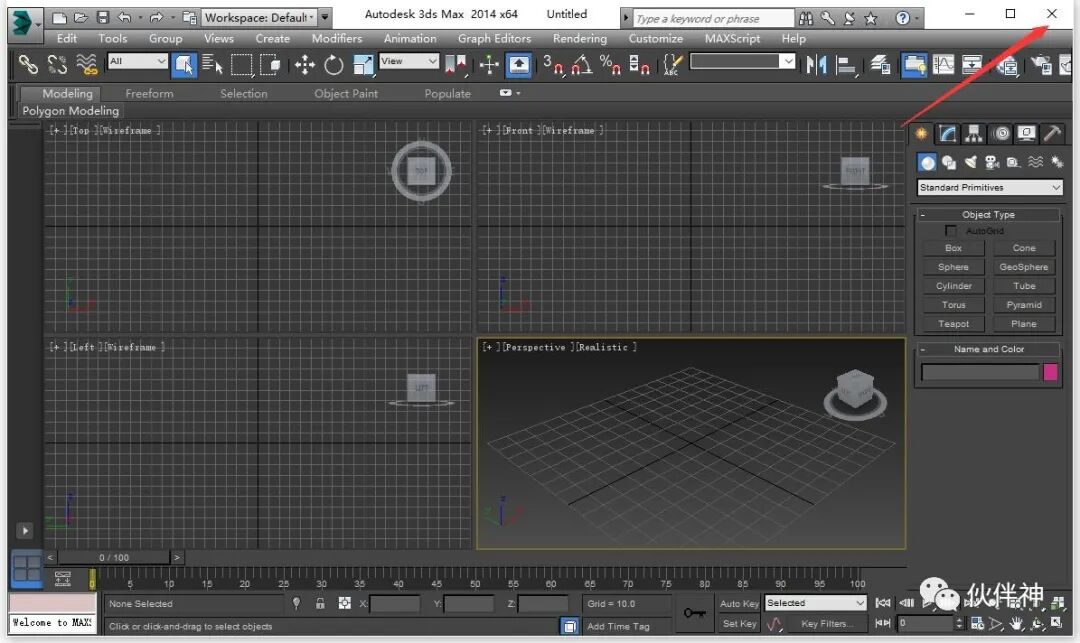Image resolution: width=1080 pixels, height=643 pixels.
Task: Click the pink object color swatch
Action: pos(1050,372)
